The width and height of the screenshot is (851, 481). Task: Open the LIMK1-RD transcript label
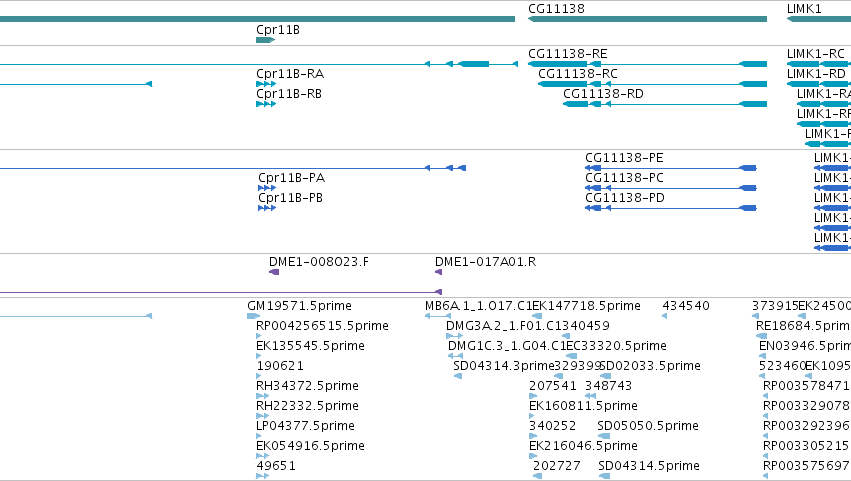pyautogui.click(x=816, y=74)
